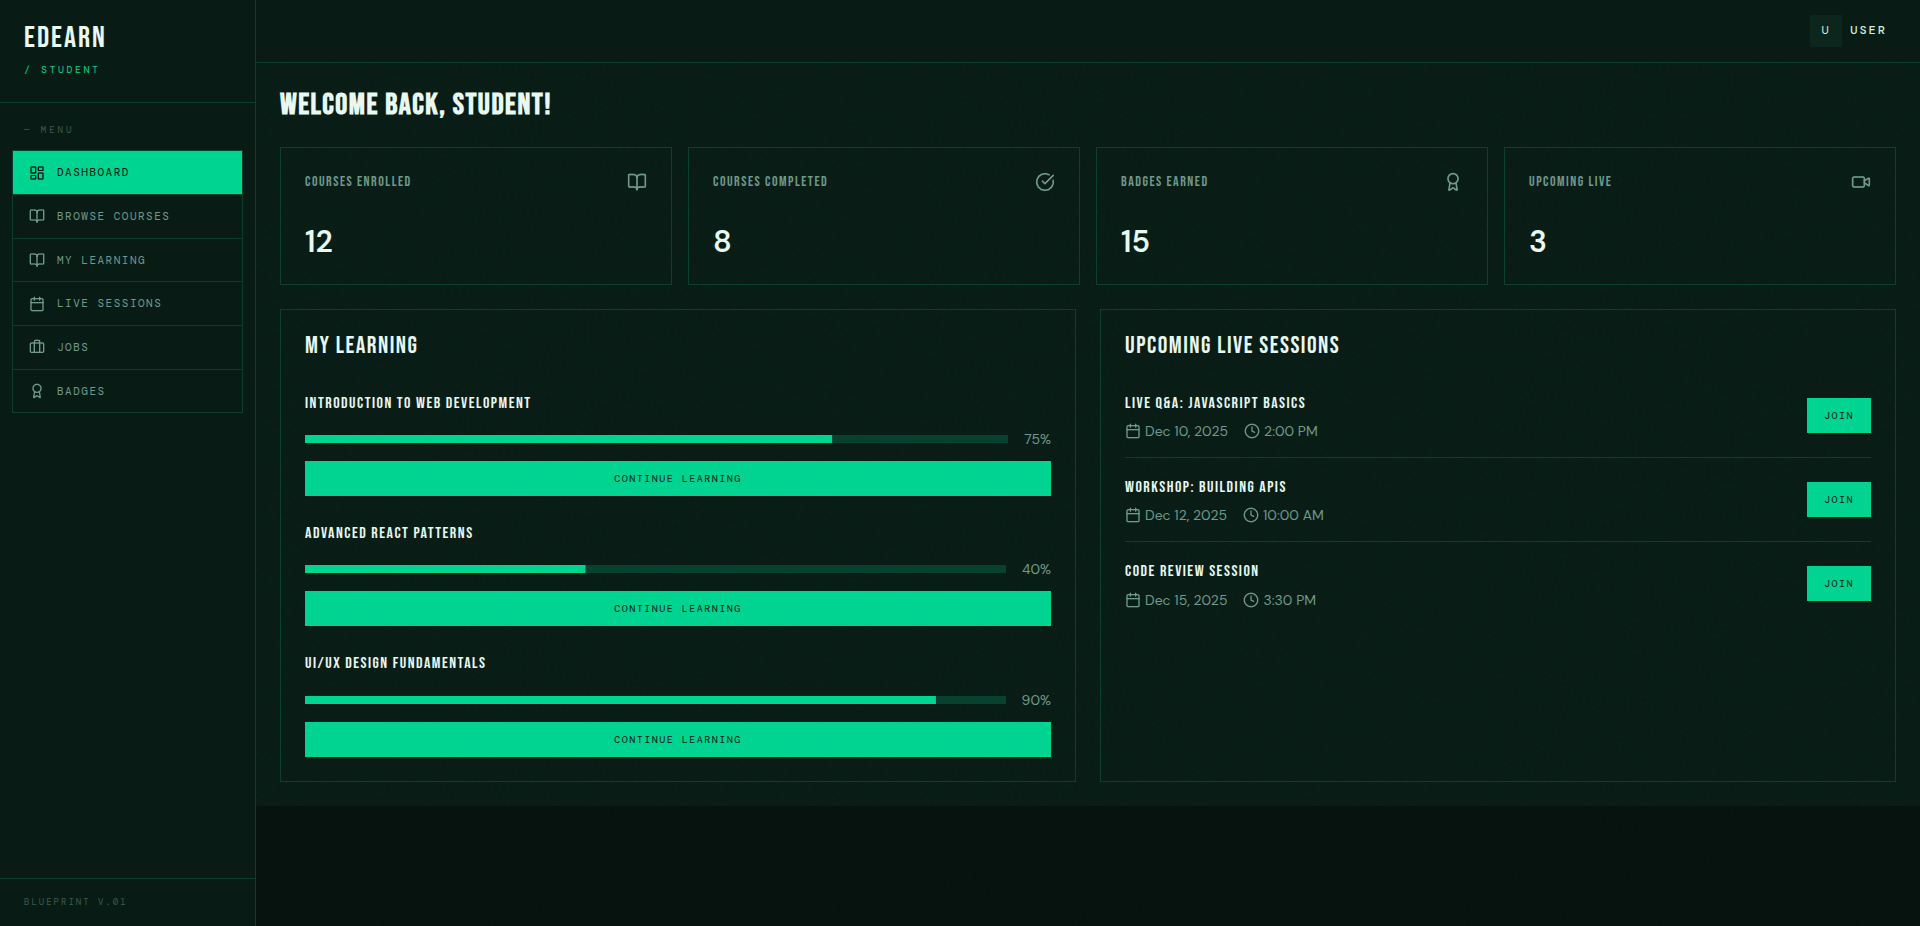1920x926 pixels.
Task: Click the UI/UX Design Fundamentals progress bar
Action: pyautogui.click(x=655, y=700)
